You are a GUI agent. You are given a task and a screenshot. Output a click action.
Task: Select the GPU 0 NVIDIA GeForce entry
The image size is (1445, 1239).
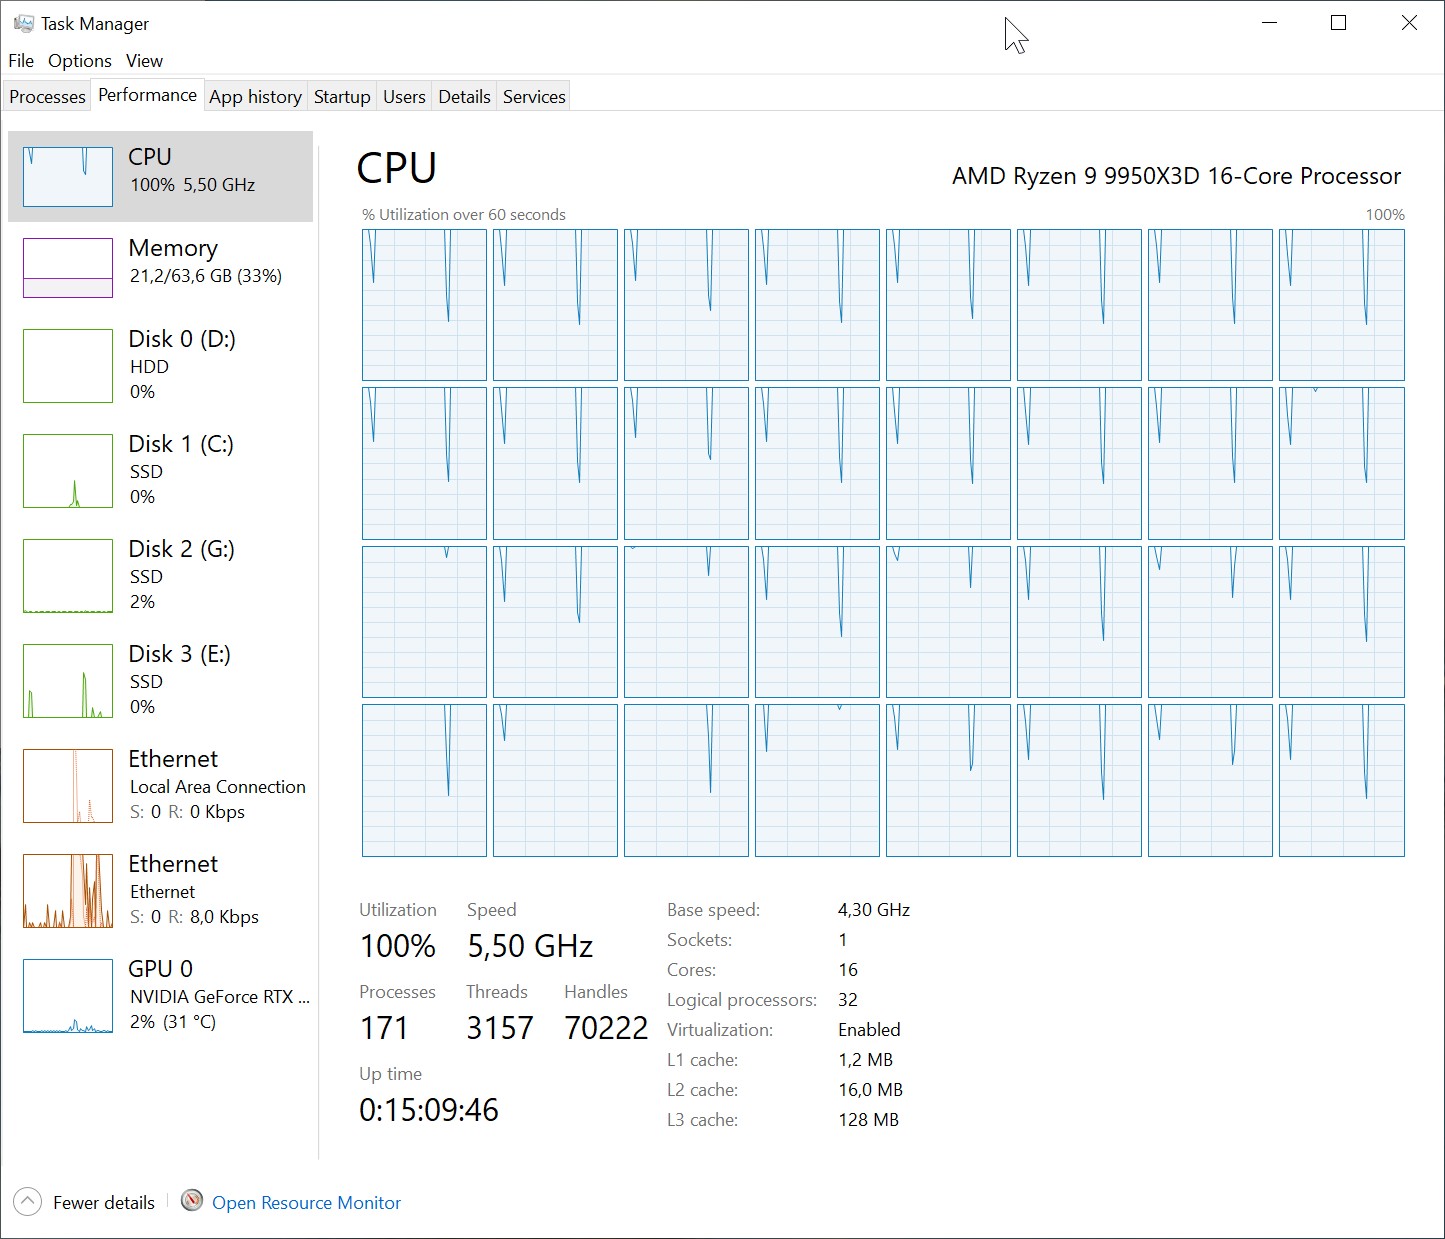(x=160, y=995)
